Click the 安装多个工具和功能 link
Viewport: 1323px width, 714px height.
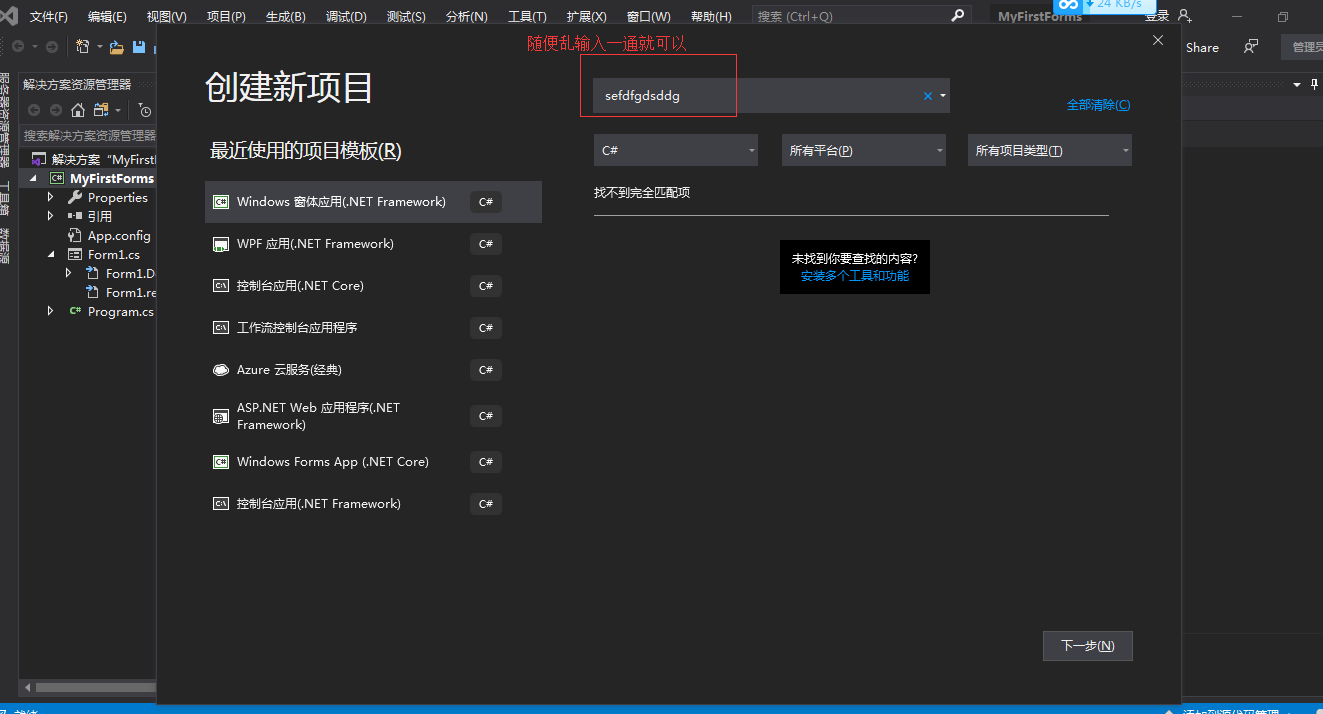(x=855, y=276)
